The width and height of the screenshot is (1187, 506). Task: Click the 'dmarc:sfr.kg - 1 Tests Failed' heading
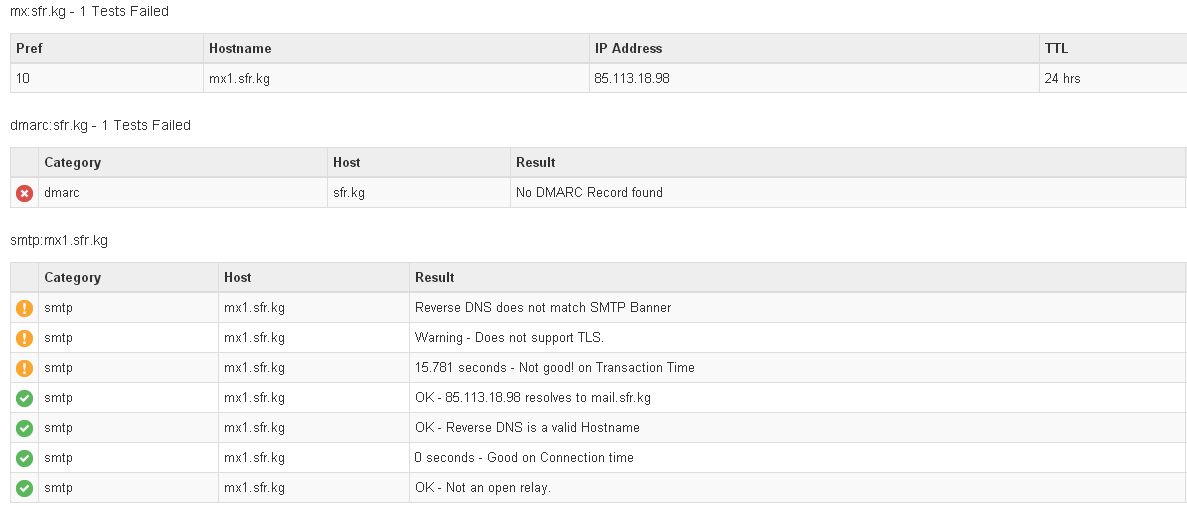pos(100,125)
